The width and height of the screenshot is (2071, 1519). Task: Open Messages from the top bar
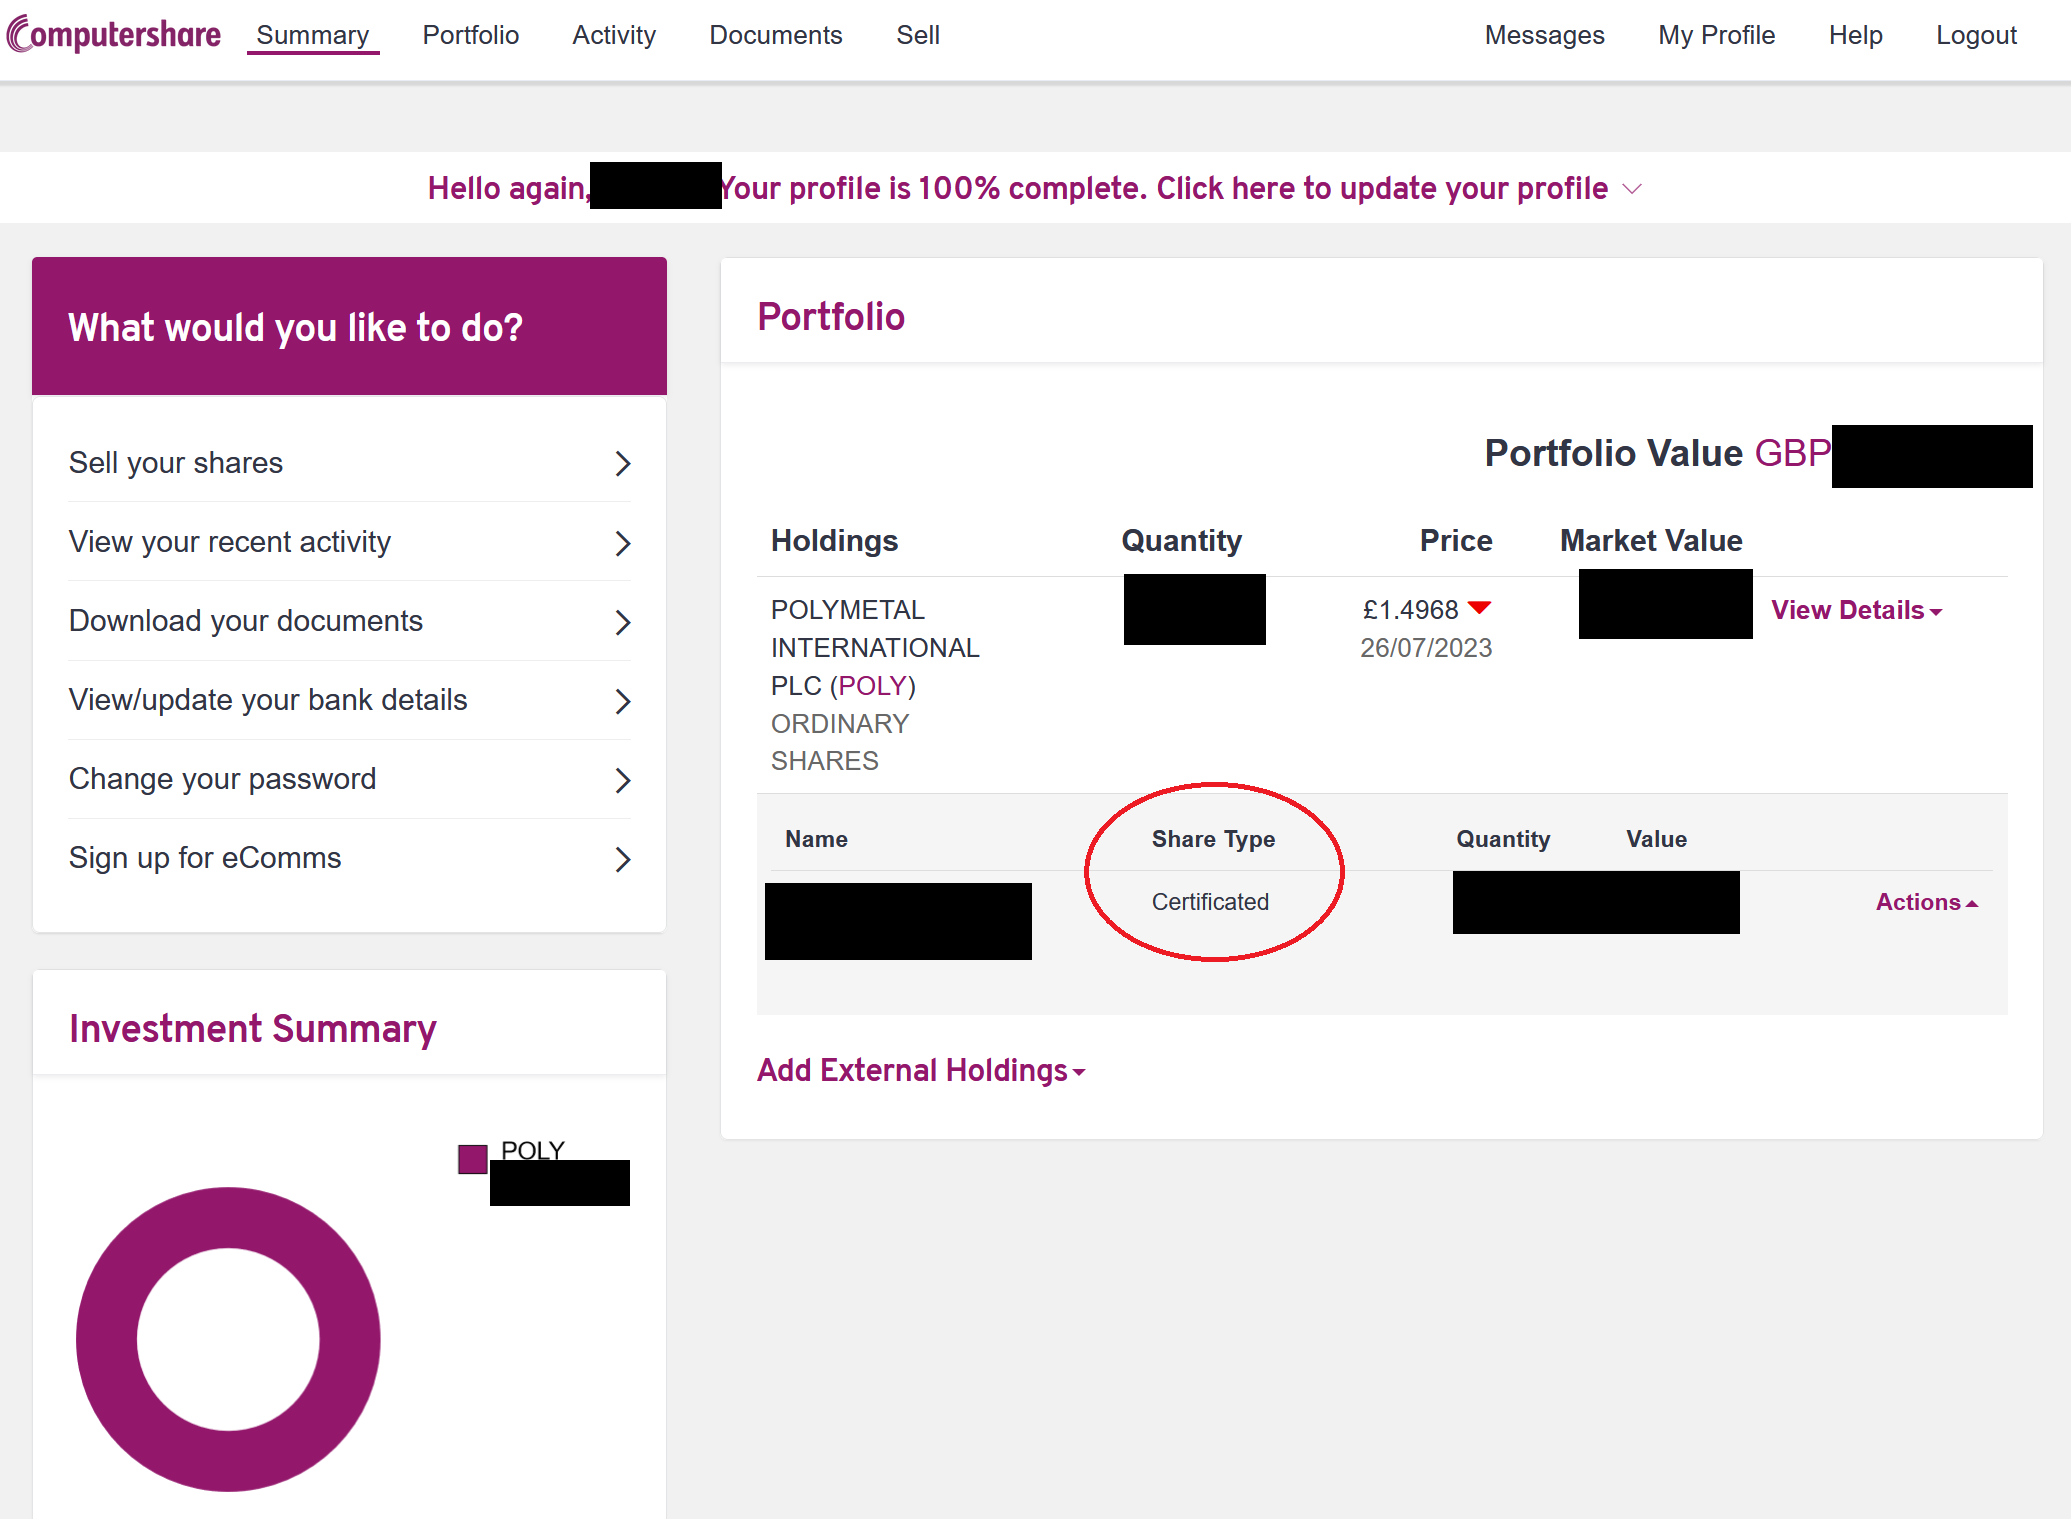tap(1543, 35)
